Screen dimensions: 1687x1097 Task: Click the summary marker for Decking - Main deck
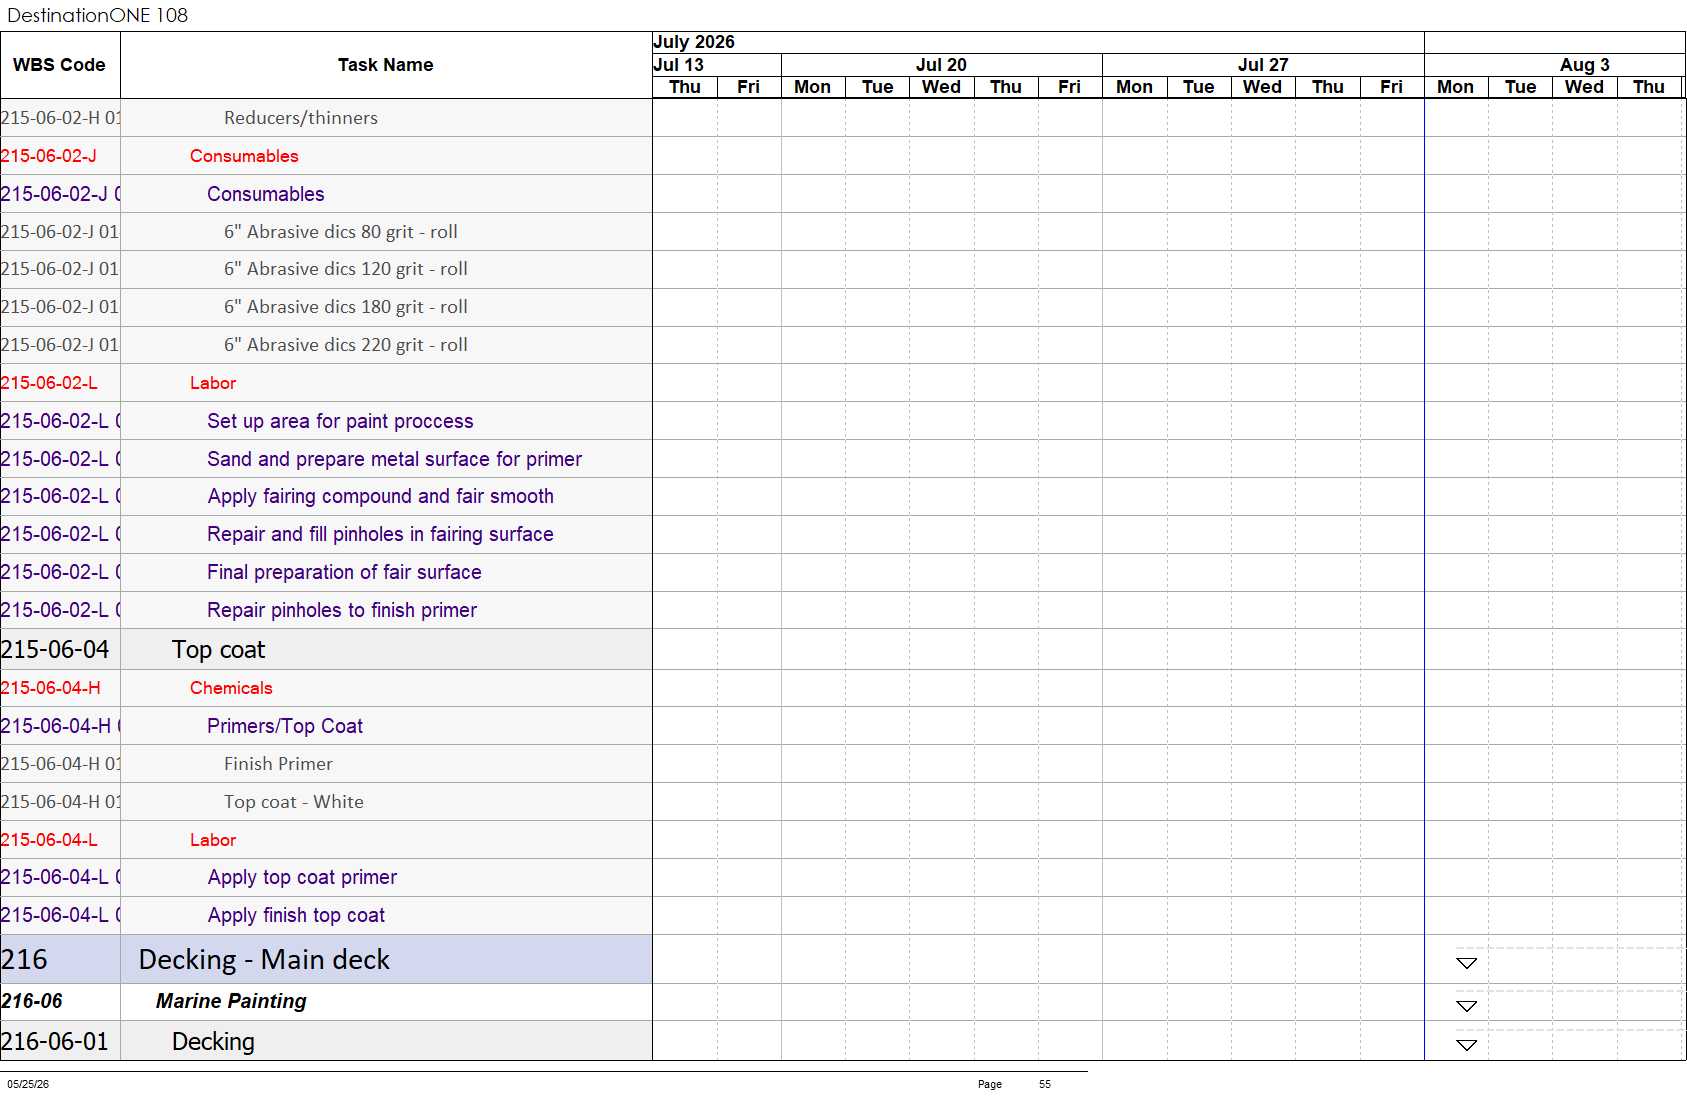coord(1466,963)
